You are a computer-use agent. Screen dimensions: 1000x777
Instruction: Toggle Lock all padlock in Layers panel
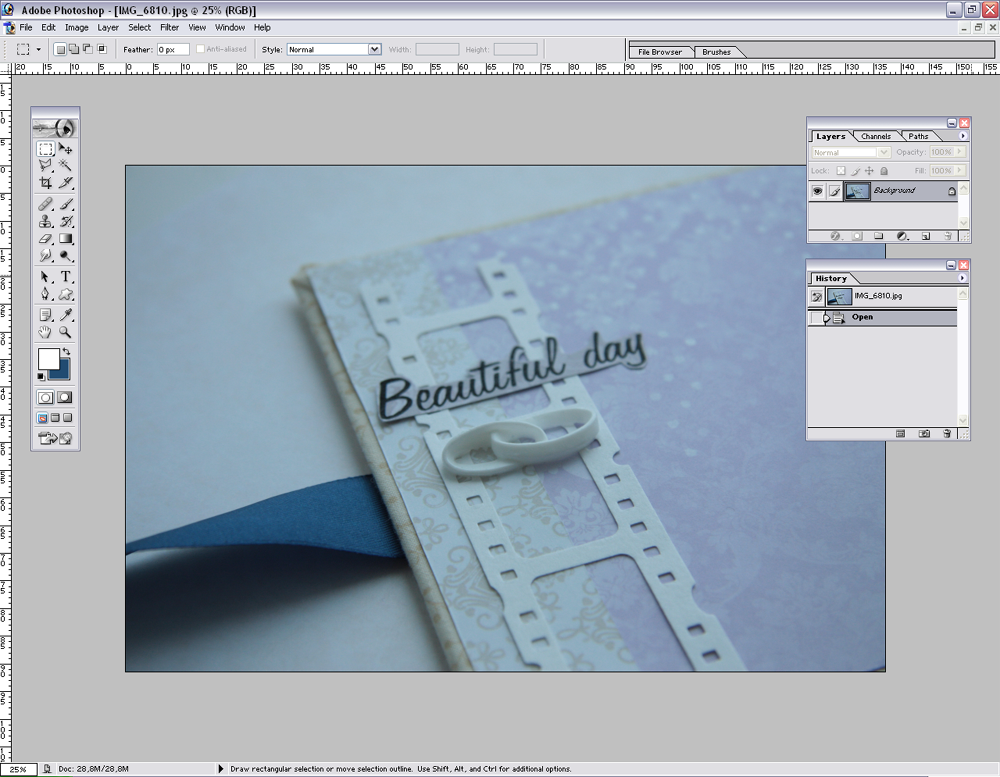pyautogui.click(x=884, y=171)
